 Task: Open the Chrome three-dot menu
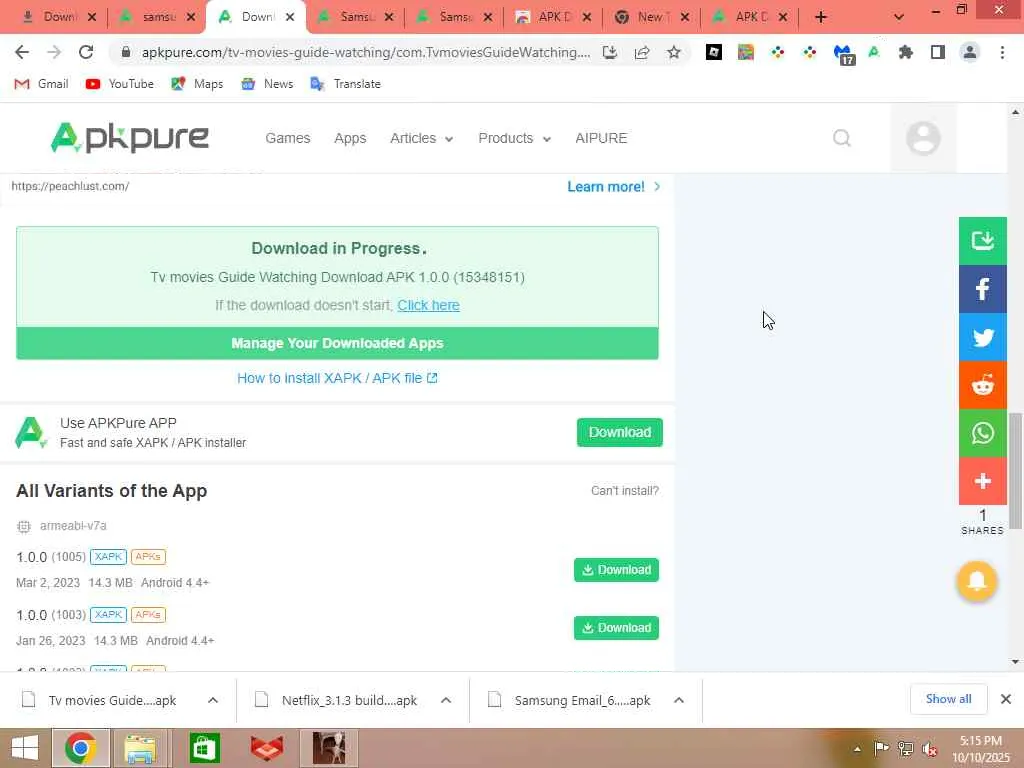[x=1002, y=52]
